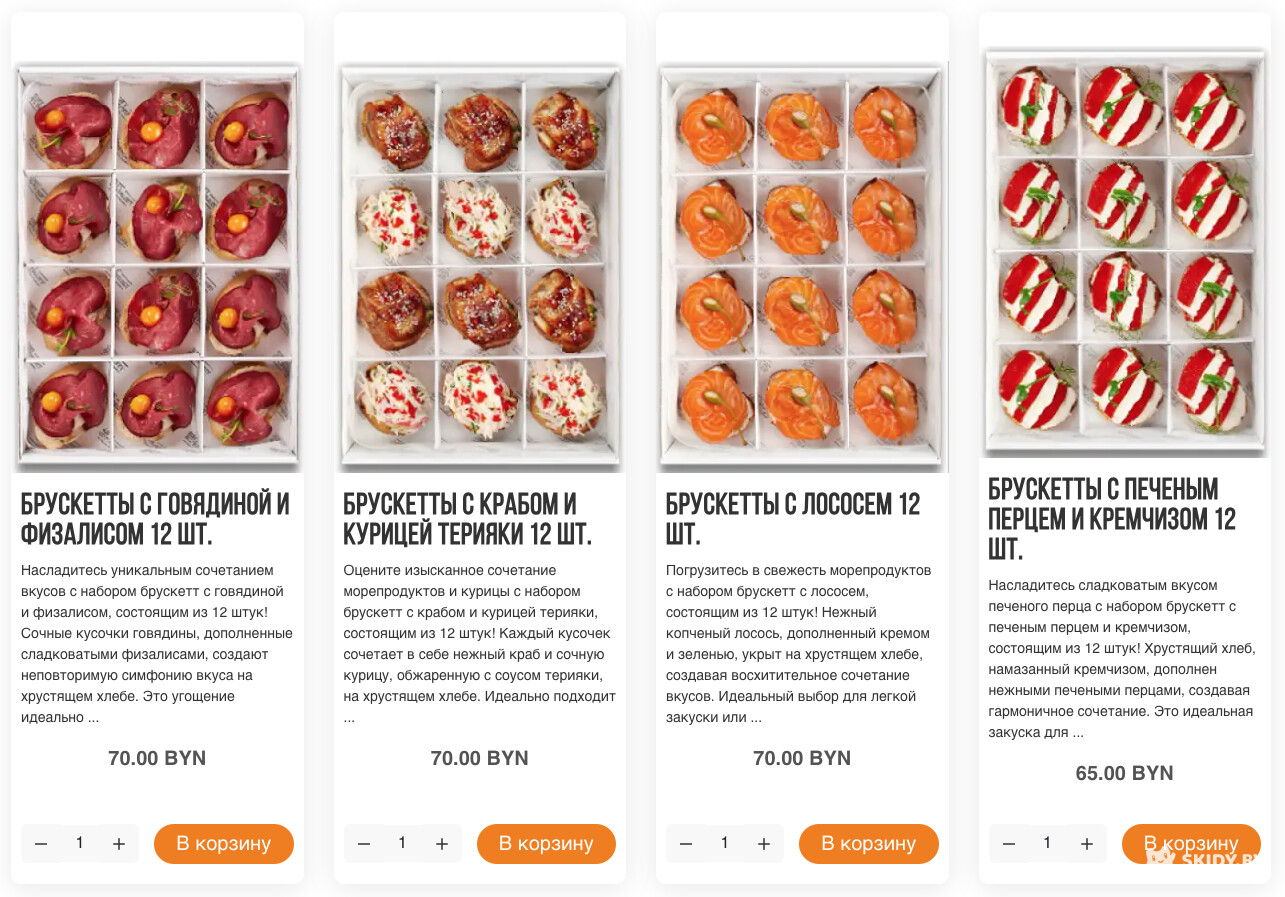Image resolution: width=1285 pixels, height=897 pixels.
Task: Decrease quantity for salmon bruschetta set
Action: [686, 844]
